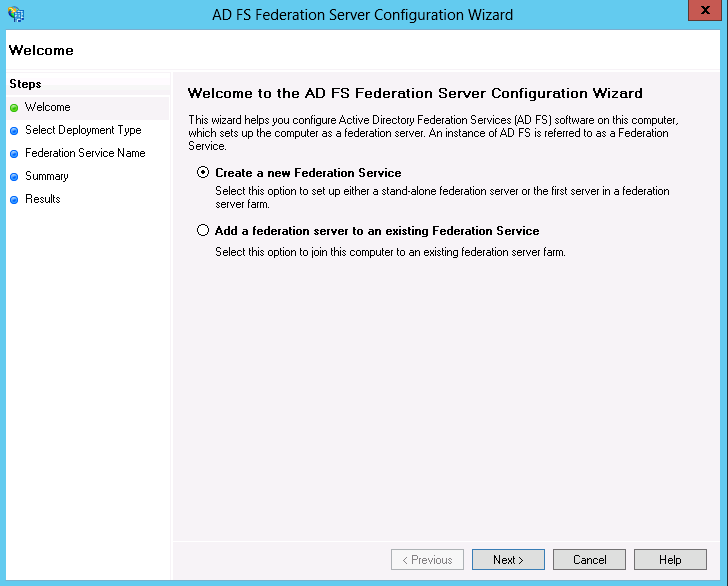This screenshot has height=586, width=728.
Task: Select Create a new Federation Service radio
Action: pos(203,172)
